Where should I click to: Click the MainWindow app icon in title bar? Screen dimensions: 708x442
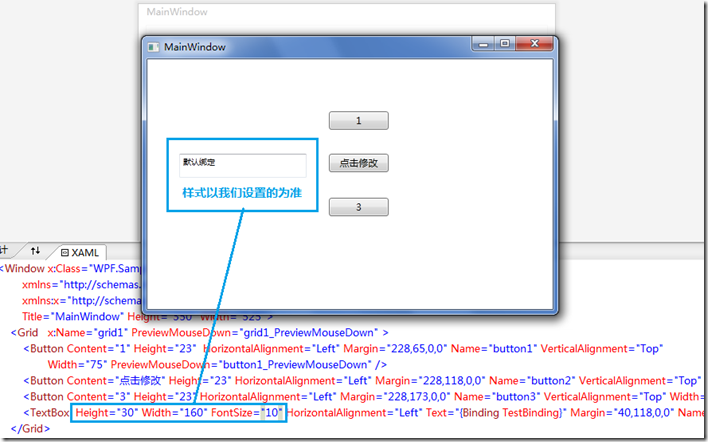click(154, 47)
